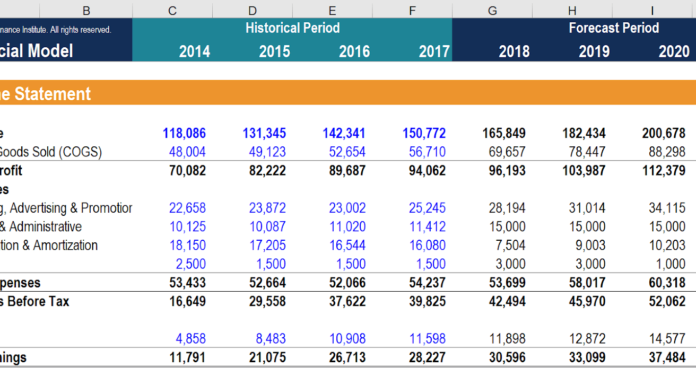Select the 2019 year cell

594,52
